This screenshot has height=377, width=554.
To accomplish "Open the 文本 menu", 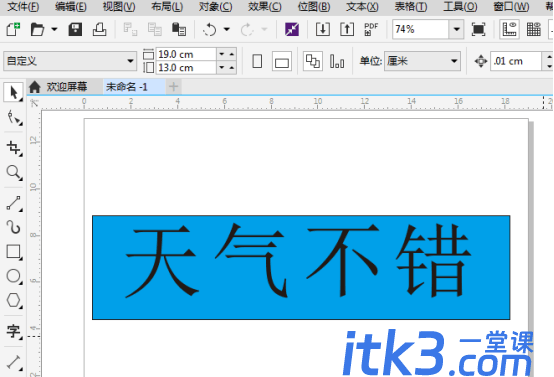I will [x=362, y=6].
